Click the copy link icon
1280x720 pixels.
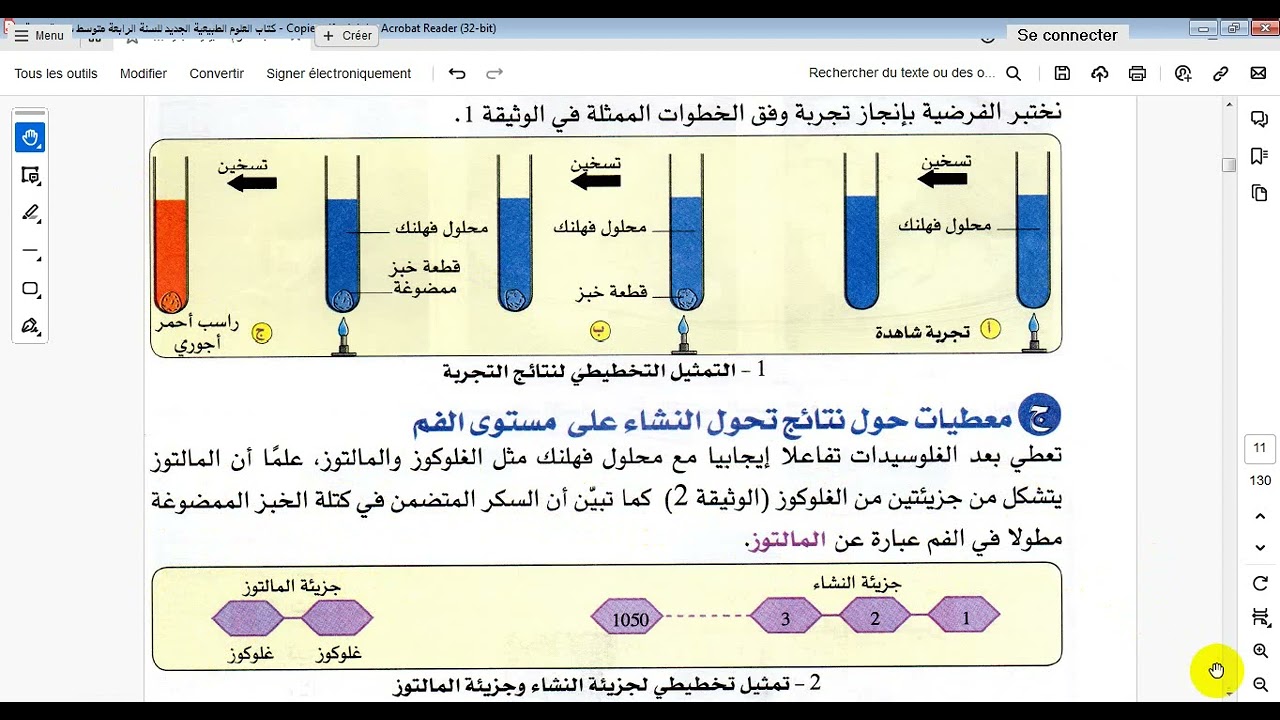[x=1221, y=74]
